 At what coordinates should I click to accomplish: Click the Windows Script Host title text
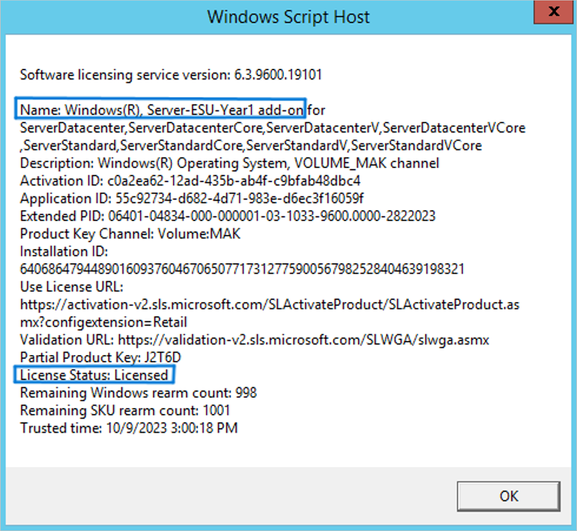(288, 17)
